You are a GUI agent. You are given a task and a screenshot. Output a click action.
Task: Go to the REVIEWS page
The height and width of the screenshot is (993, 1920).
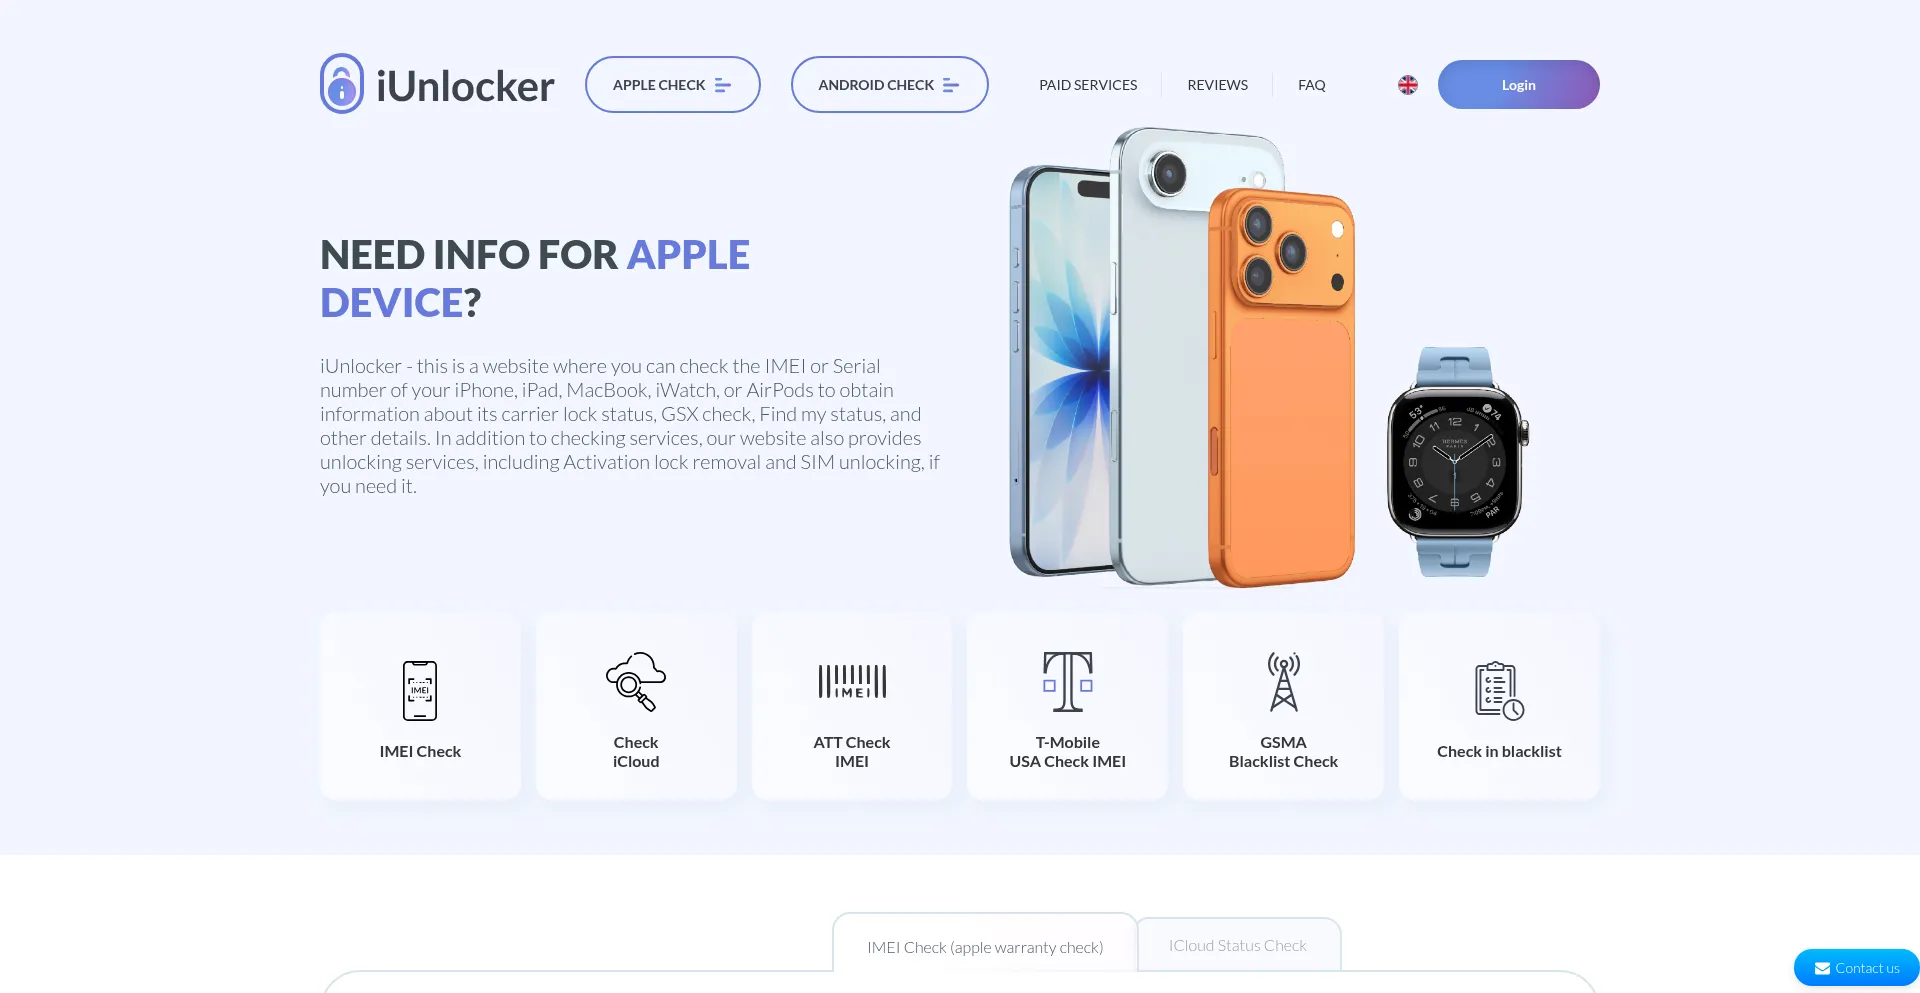[1217, 85]
